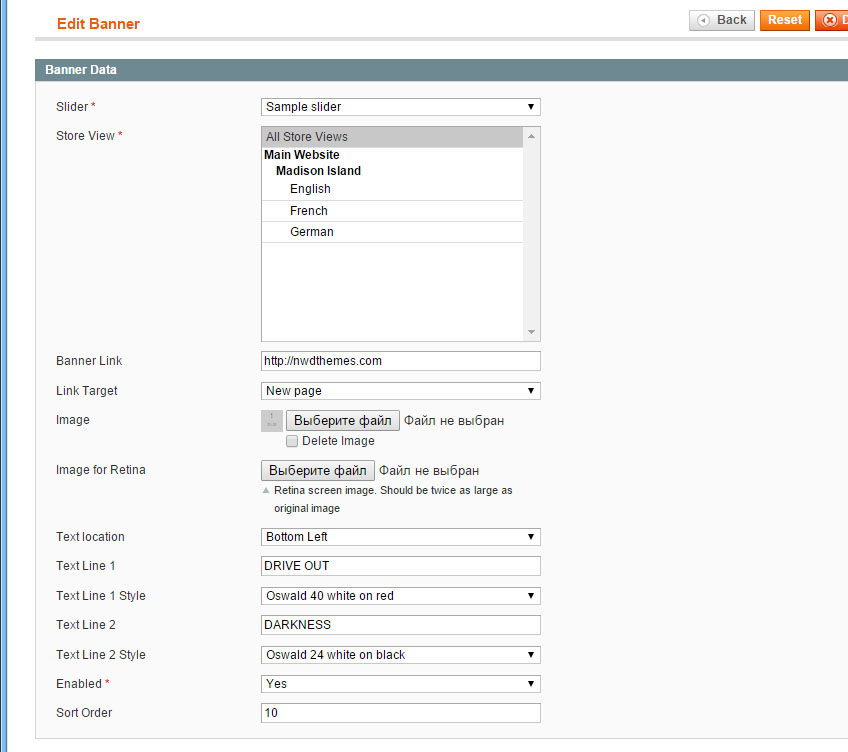Image resolution: width=848 pixels, height=752 pixels.
Task: Click the small image preview thumbnail
Action: pyautogui.click(x=271, y=421)
